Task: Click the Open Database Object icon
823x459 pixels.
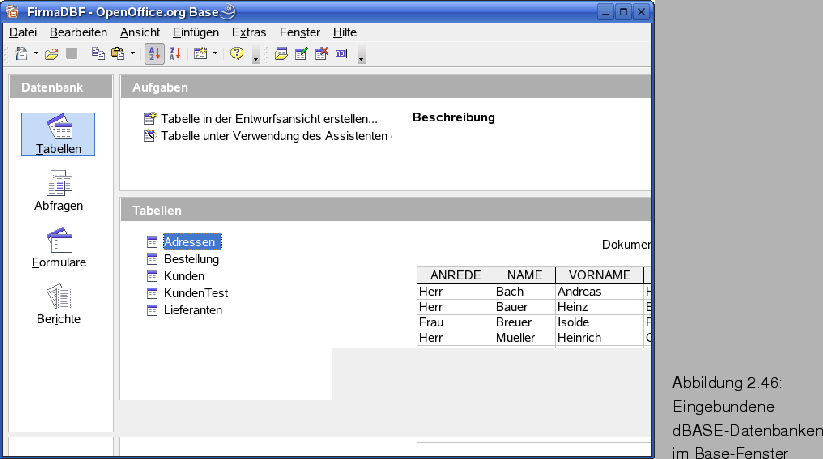Action: point(281,54)
